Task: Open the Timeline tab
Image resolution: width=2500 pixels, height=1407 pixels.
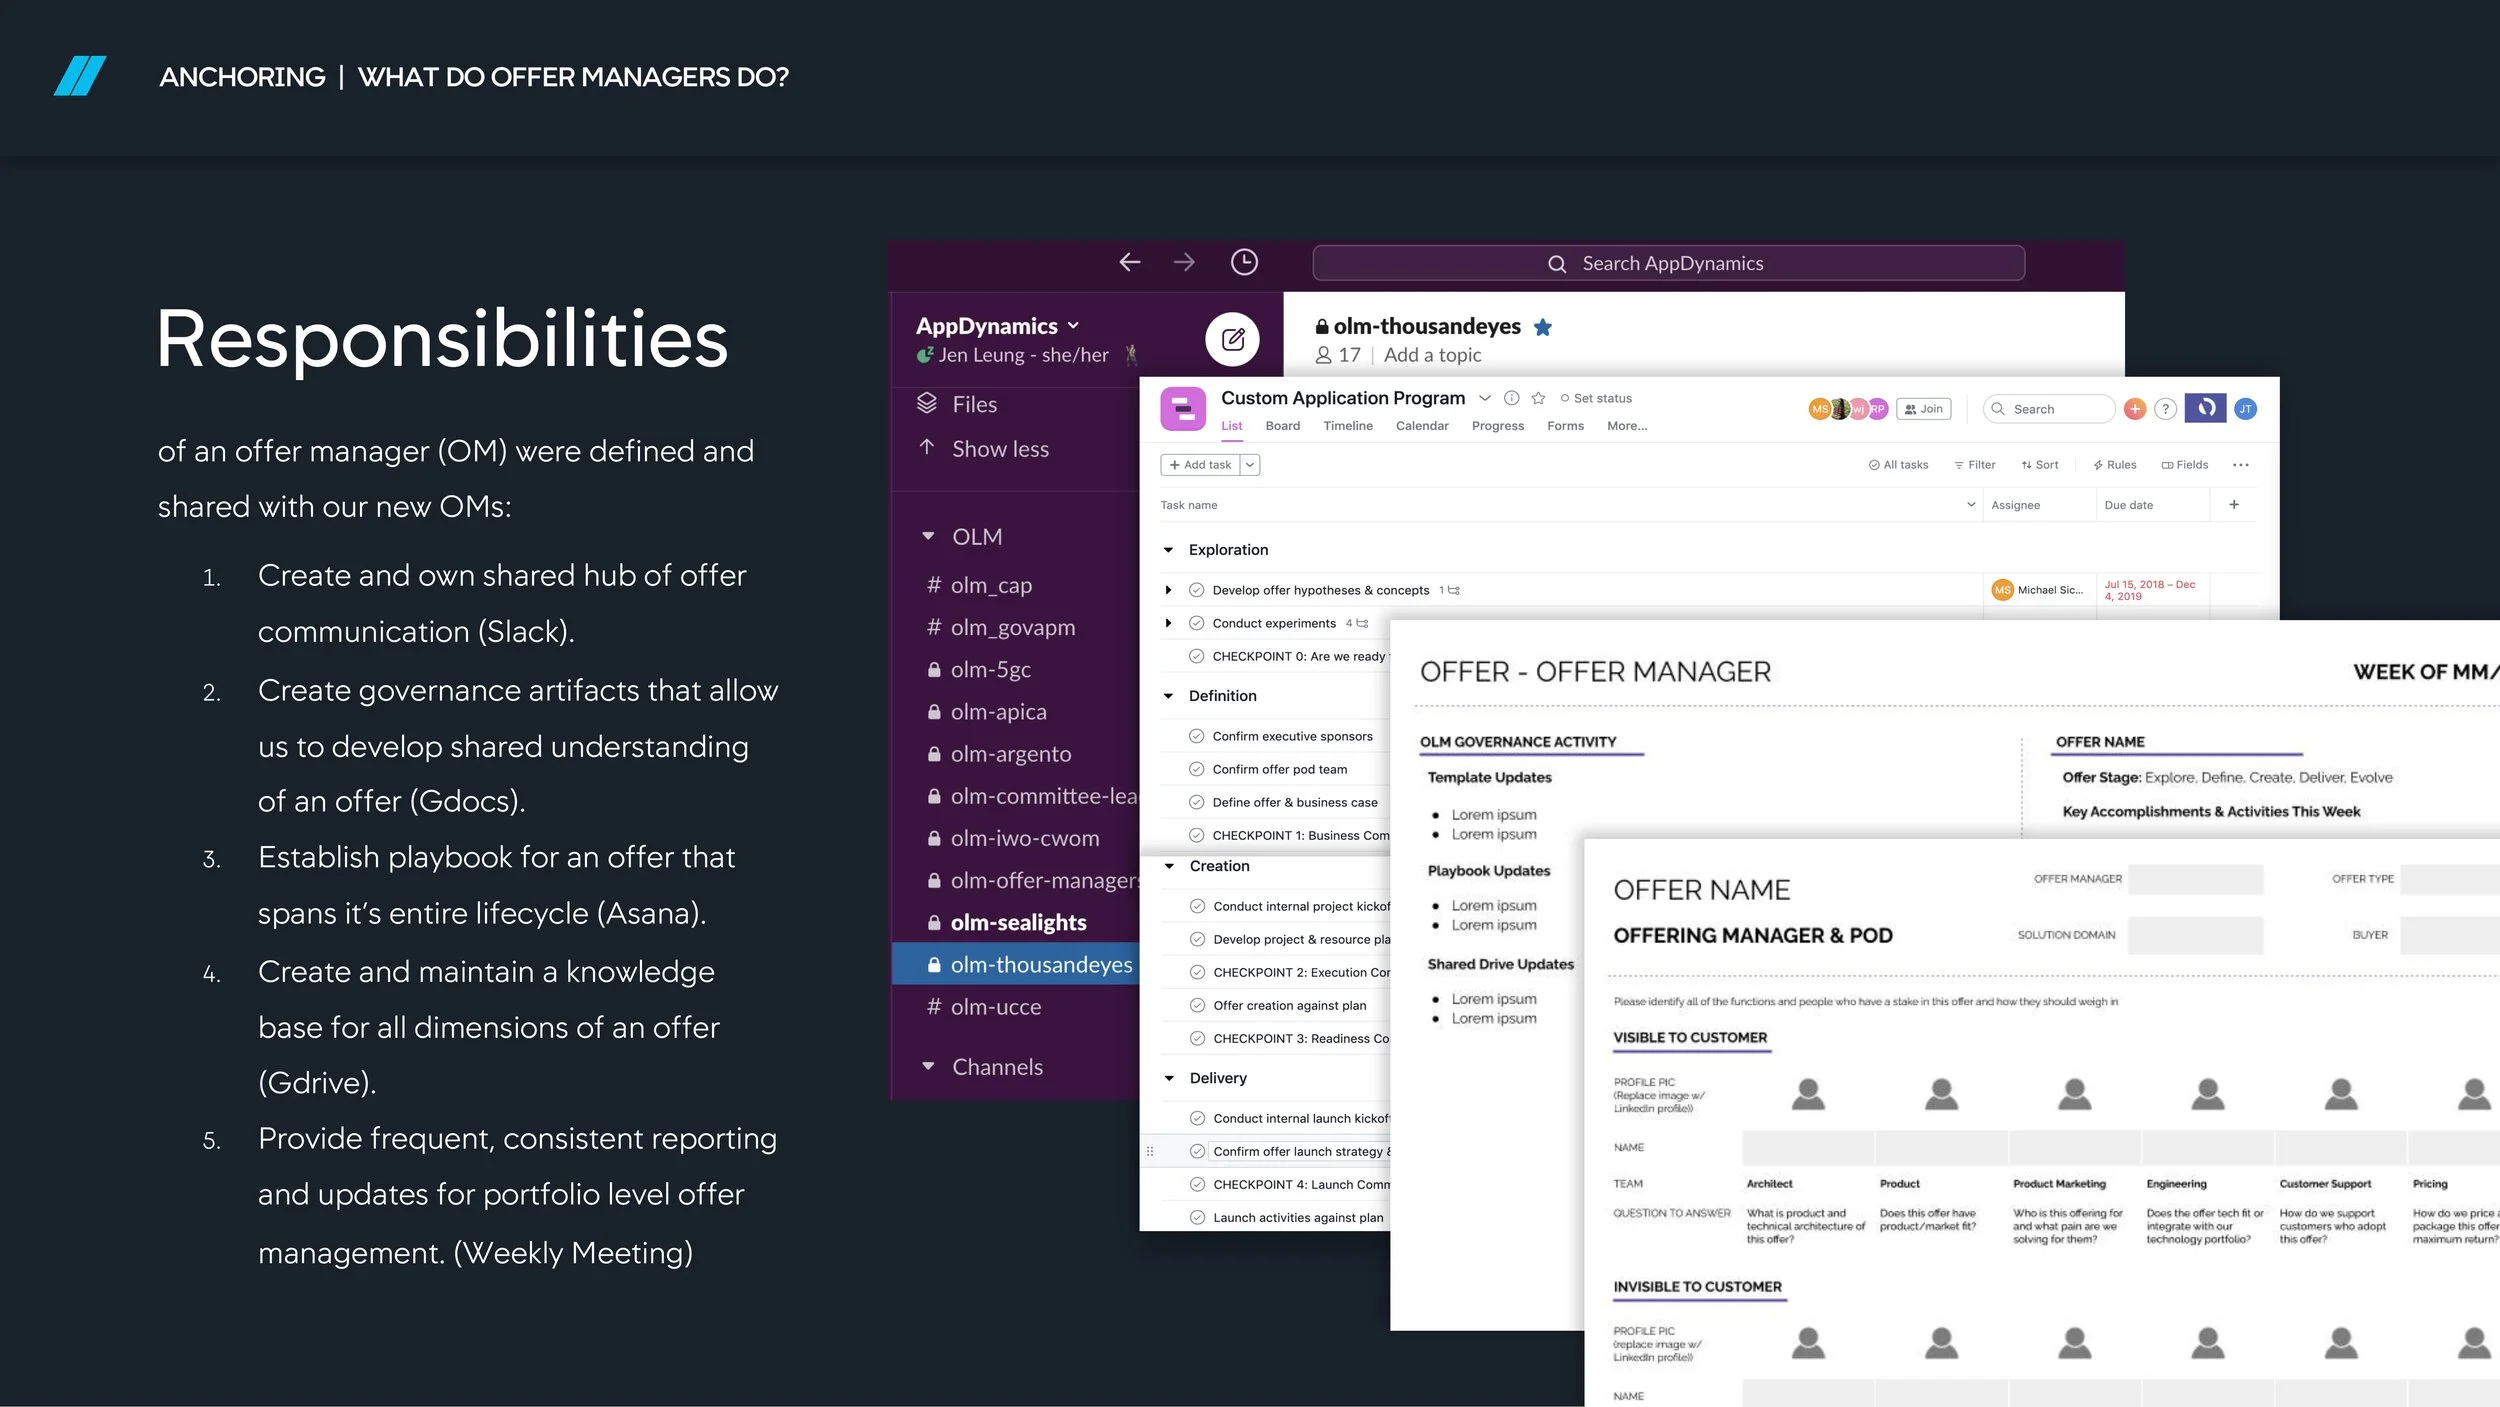Action: pyautogui.click(x=1347, y=426)
